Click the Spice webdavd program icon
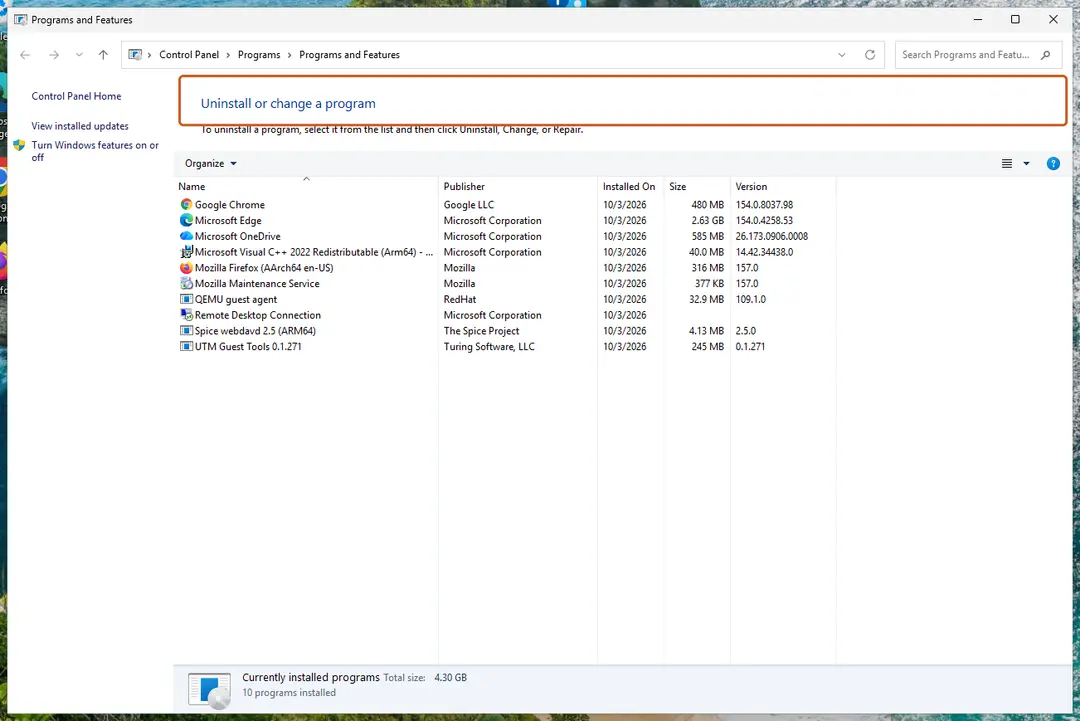Image resolution: width=1080 pixels, height=721 pixels. pyautogui.click(x=186, y=331)
